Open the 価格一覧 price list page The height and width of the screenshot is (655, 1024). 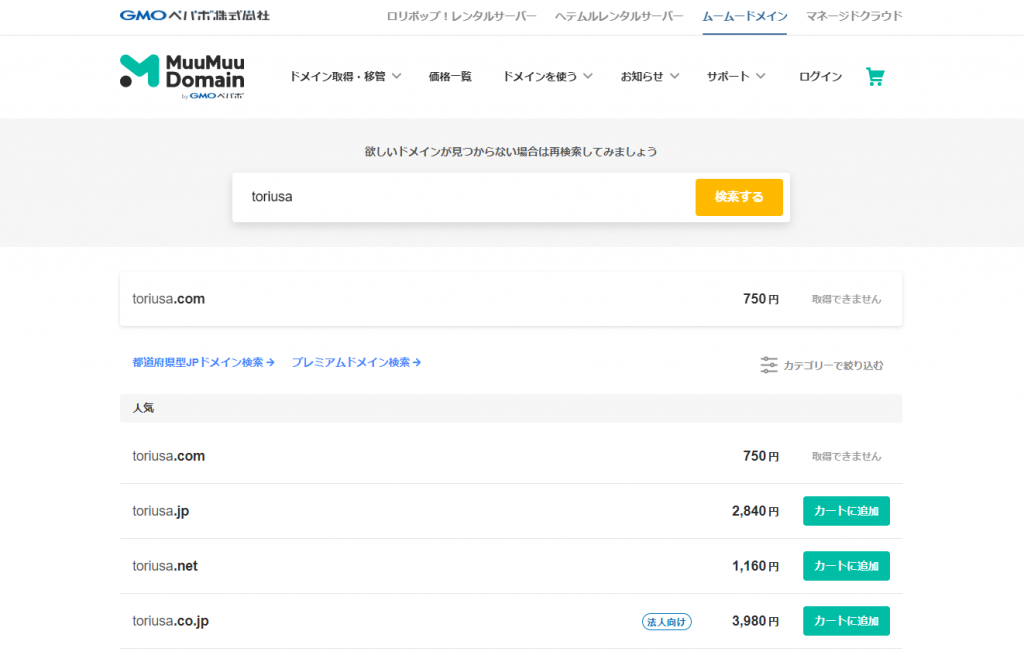click(450, 76)
